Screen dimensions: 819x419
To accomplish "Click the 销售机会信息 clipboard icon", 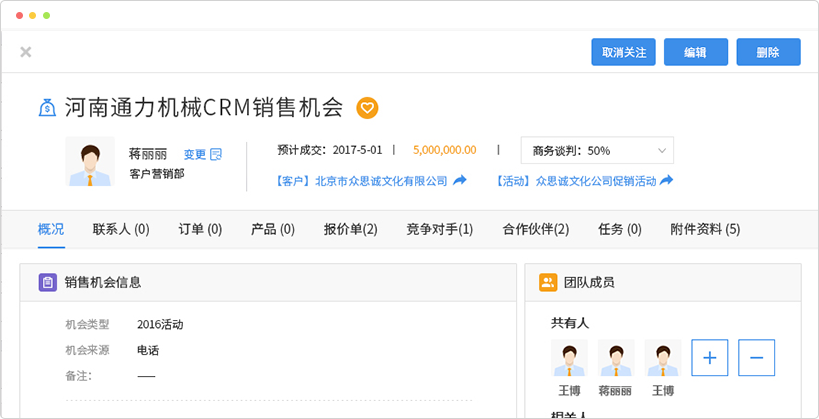I will tap(47, 282).
